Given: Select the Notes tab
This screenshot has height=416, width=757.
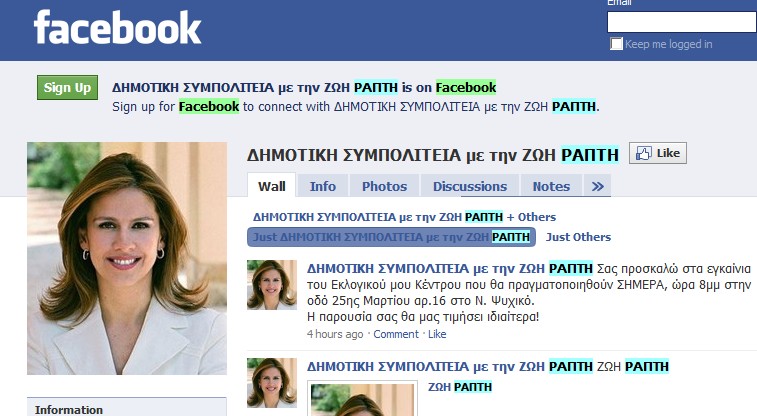Looking at the screenshot, I should coord(551,186).
